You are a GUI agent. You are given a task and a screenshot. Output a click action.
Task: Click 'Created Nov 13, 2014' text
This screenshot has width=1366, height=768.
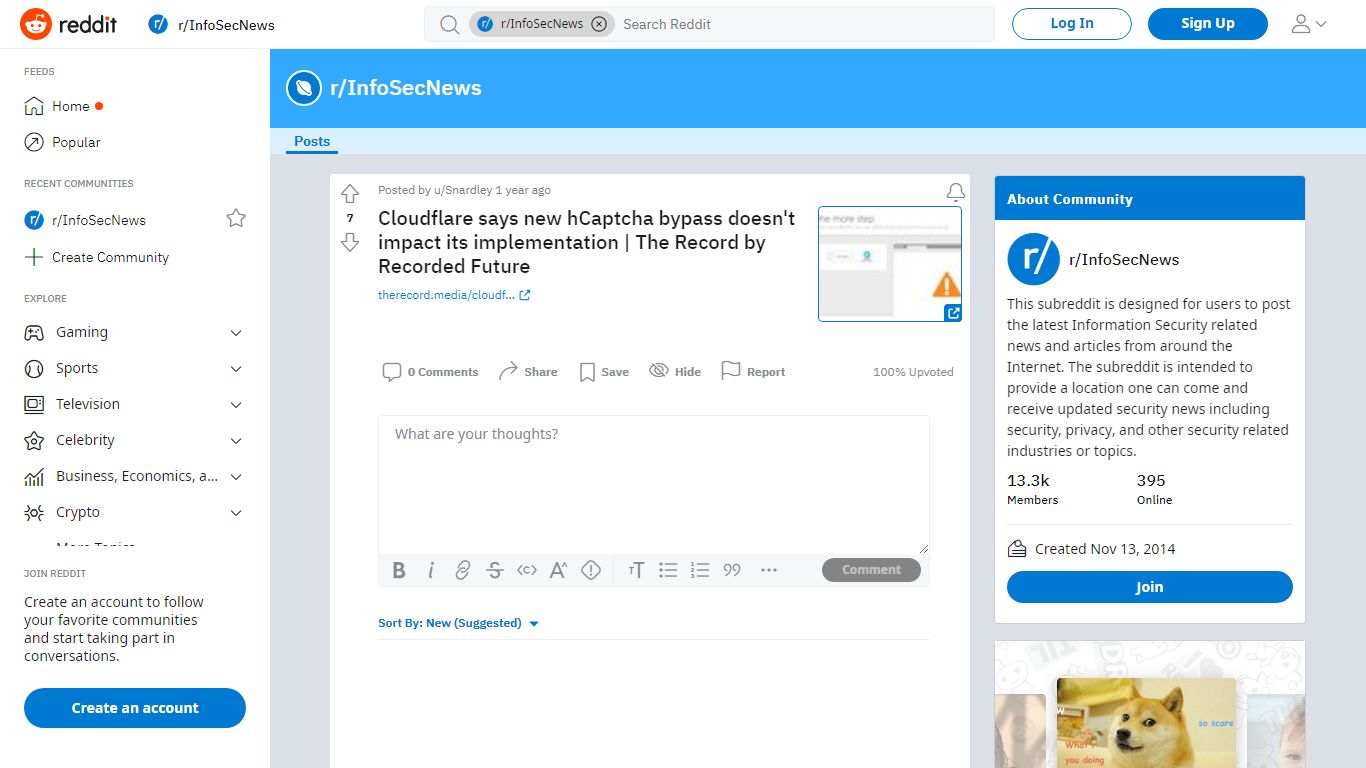(1105, 549)
